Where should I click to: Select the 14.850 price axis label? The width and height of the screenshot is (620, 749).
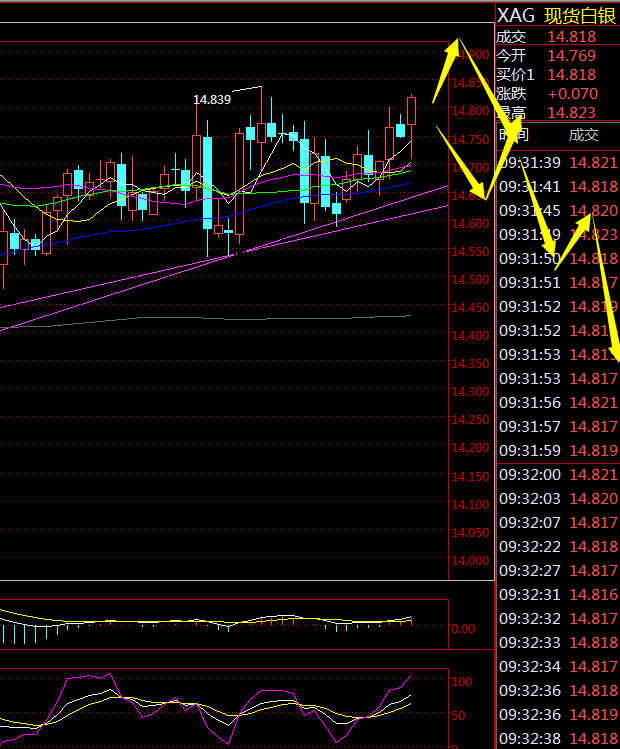click(470, 83)
